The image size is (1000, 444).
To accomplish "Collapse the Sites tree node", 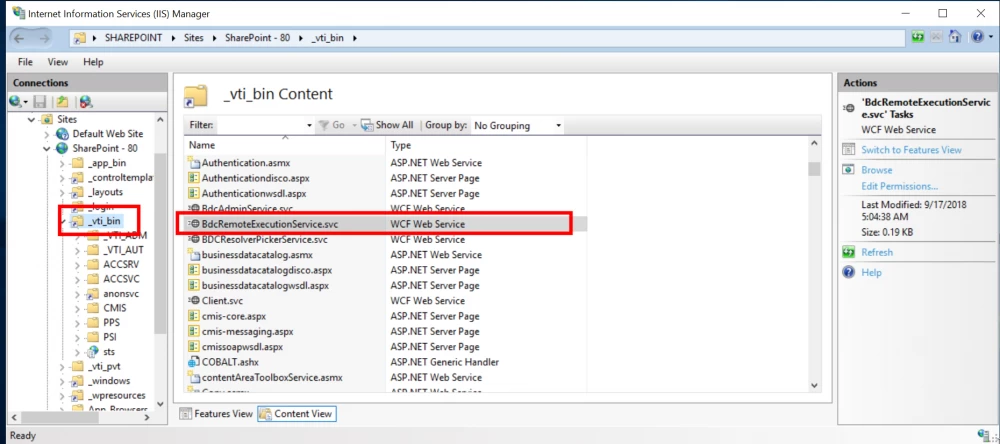I will pos(31,119).
